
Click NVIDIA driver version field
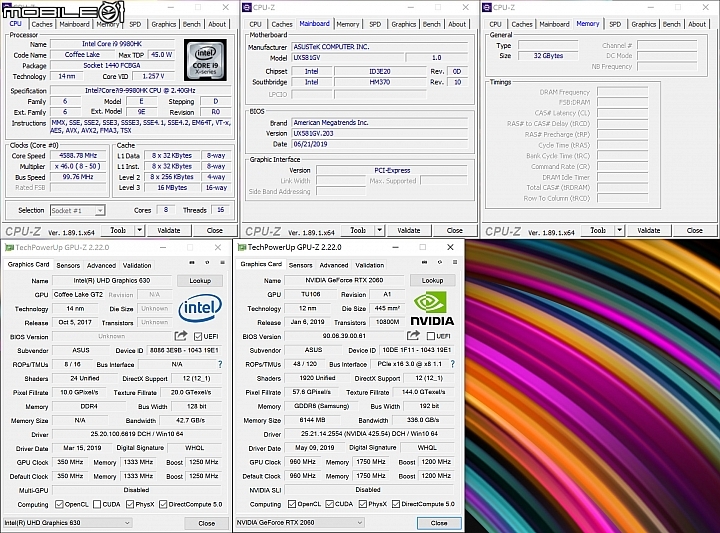click(369, 433)
